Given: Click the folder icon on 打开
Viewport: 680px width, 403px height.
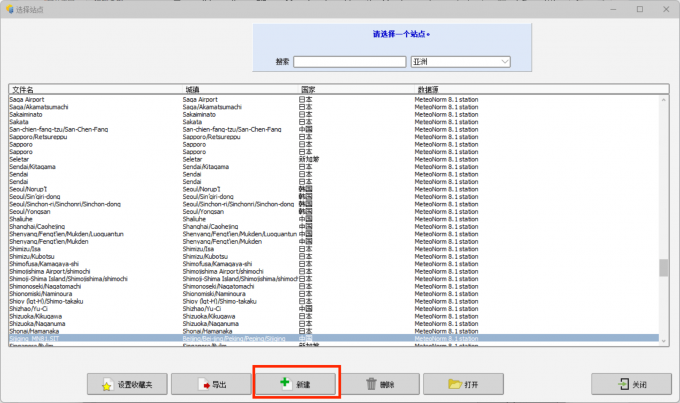Looking at the screenshot, I should (454, 384).
